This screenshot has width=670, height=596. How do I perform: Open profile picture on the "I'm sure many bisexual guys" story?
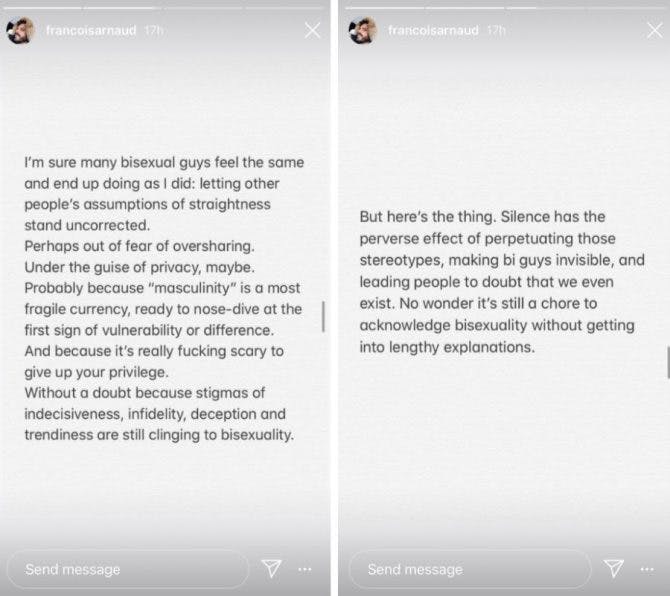pos(21,31)
